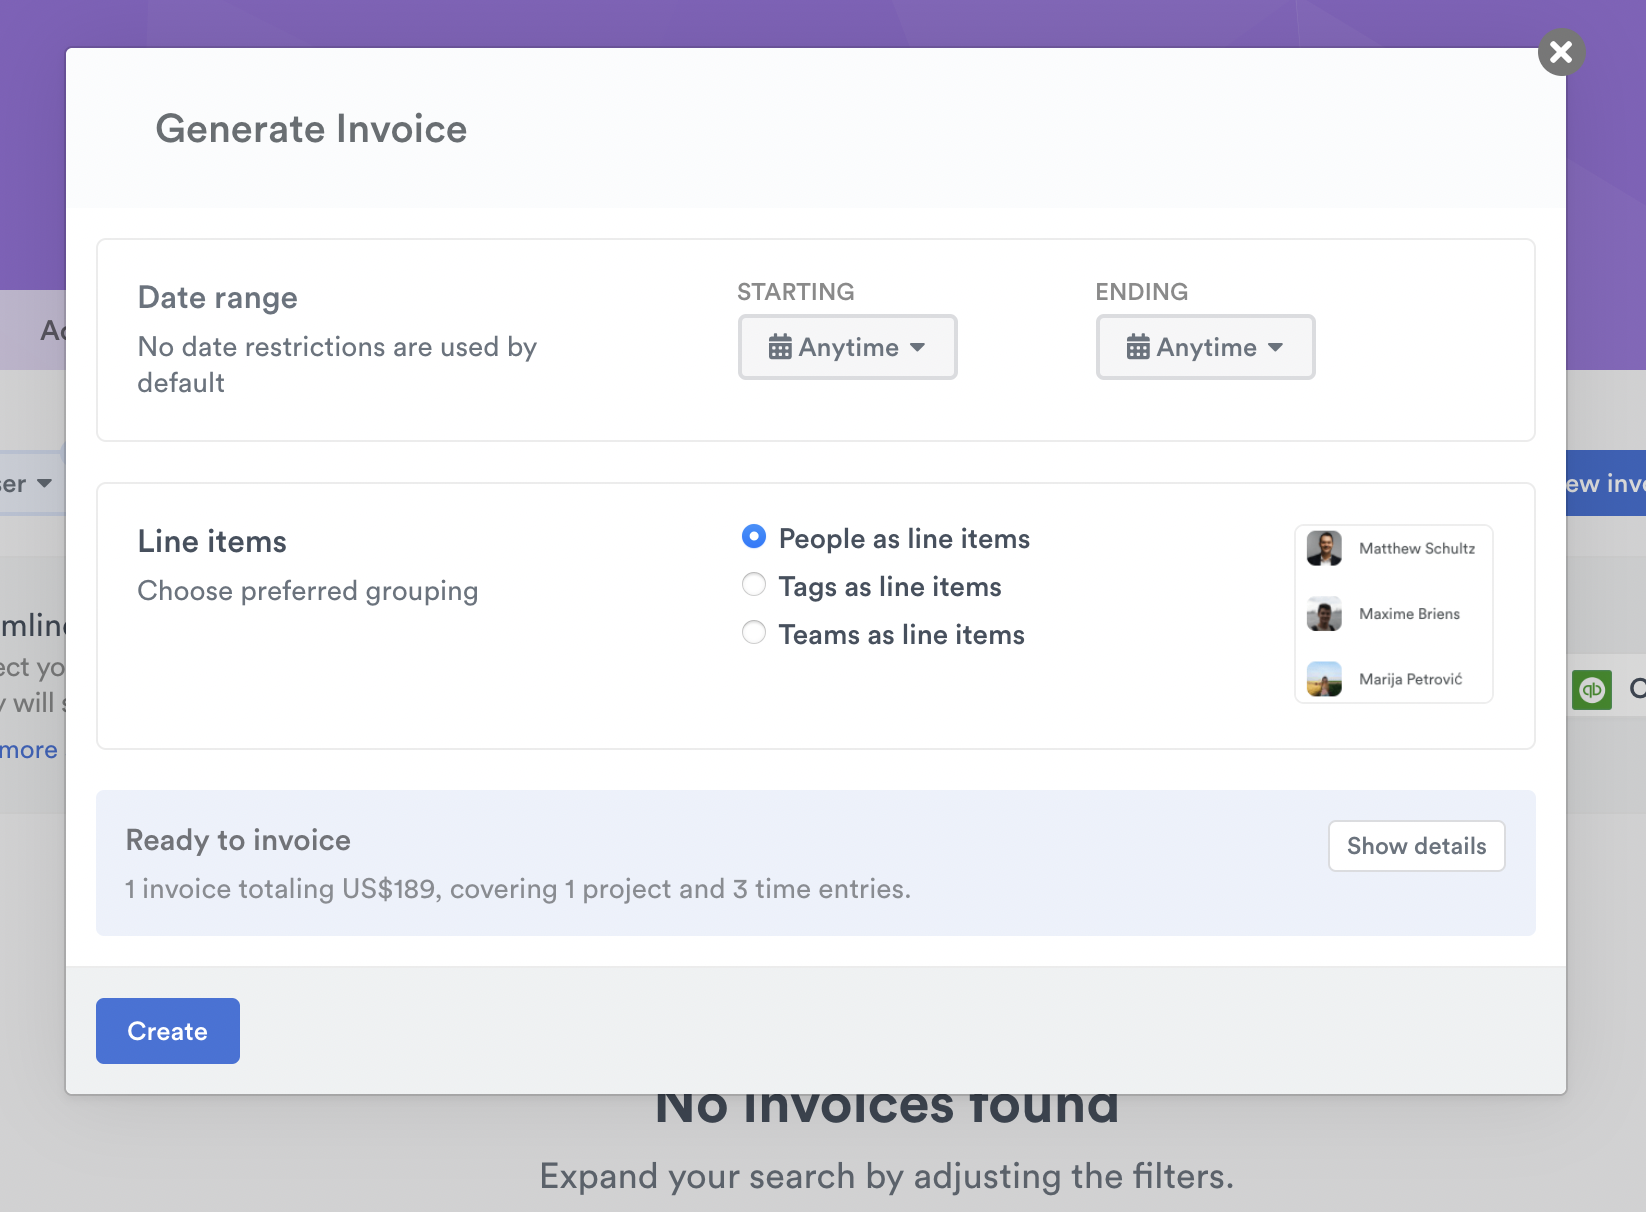Select the Tags as line items option
Viewport: 1646px width, 1212px height.
(x=753, y=584)
